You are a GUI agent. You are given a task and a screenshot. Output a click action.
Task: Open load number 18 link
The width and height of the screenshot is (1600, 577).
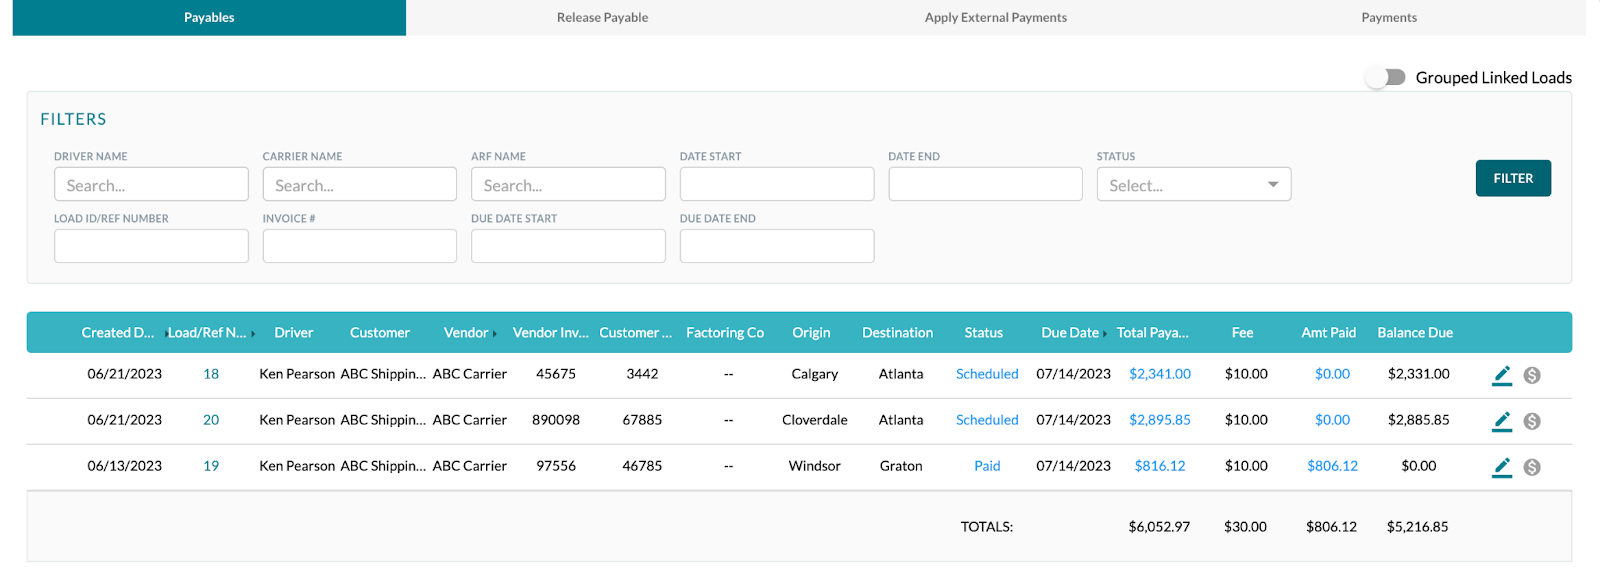(211, 374)
